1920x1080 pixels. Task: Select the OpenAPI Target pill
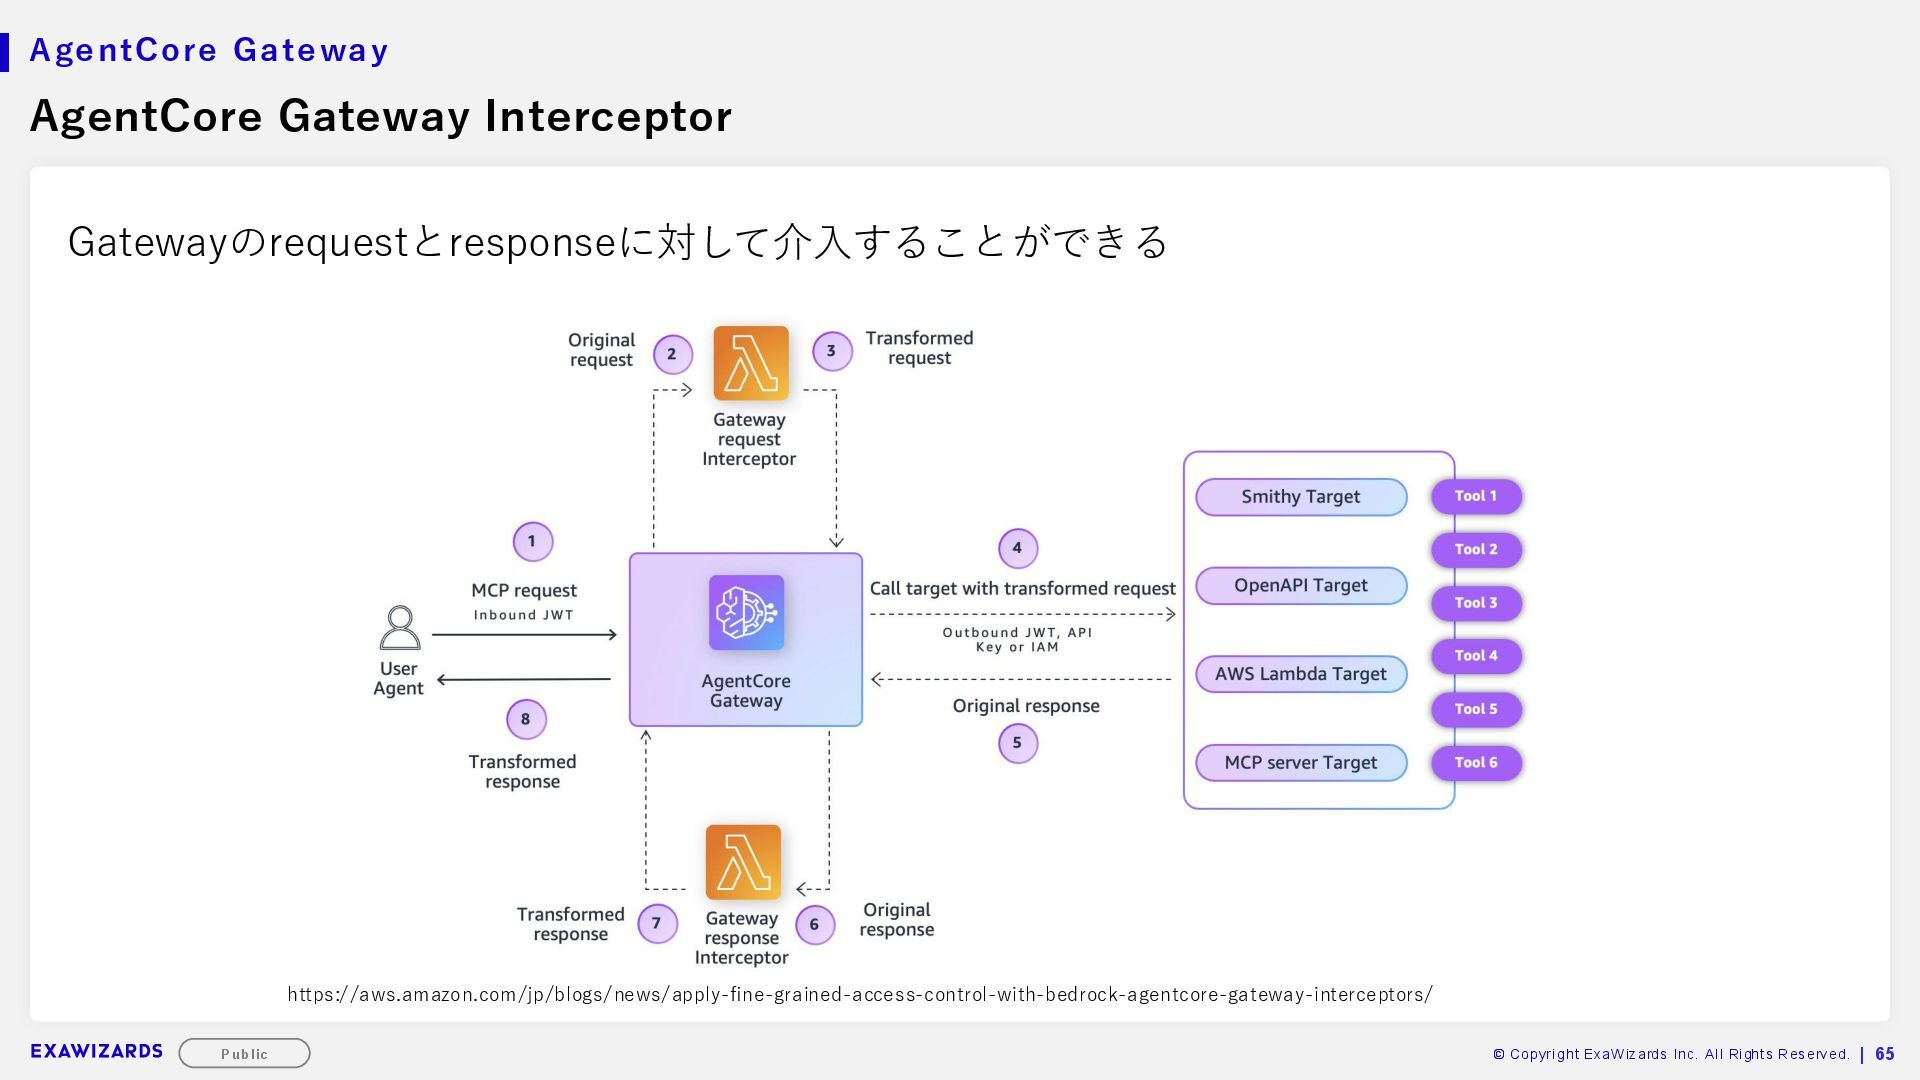(x=1300, y=585)
